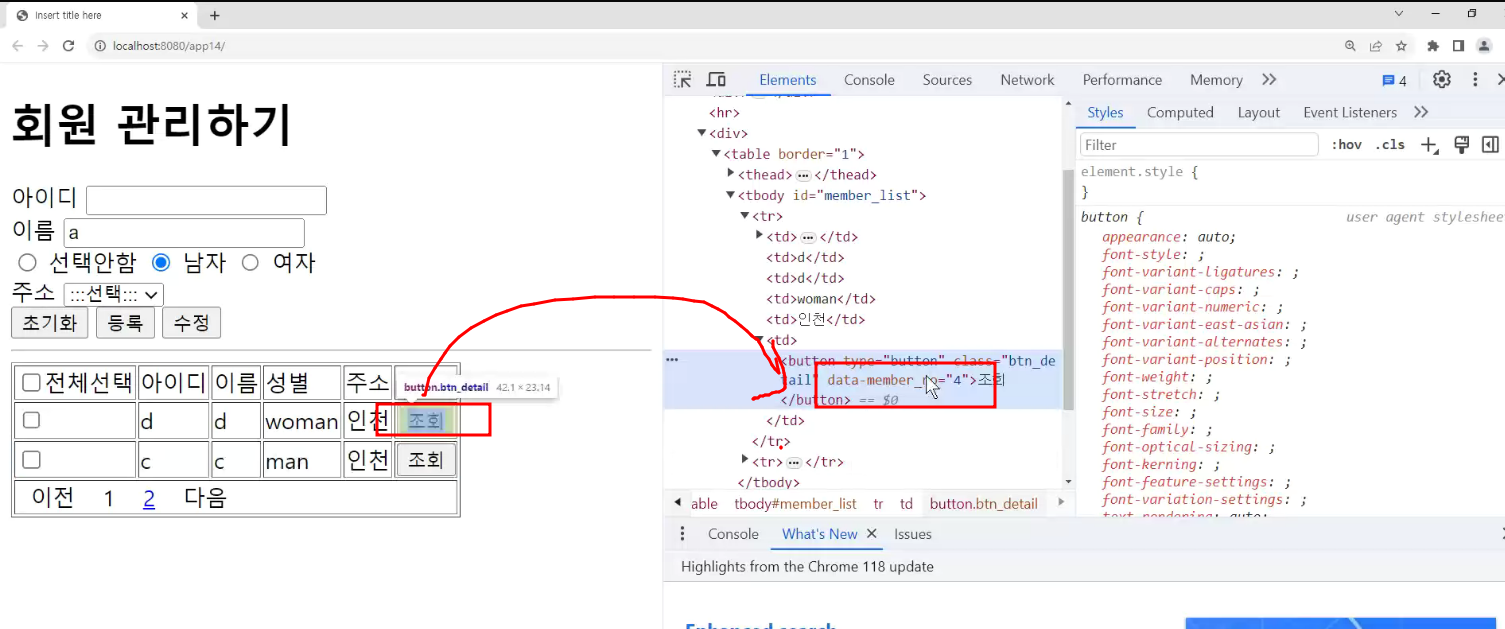
Task: Click the 이름 input field containing a
Action: (x=184, y=232)
